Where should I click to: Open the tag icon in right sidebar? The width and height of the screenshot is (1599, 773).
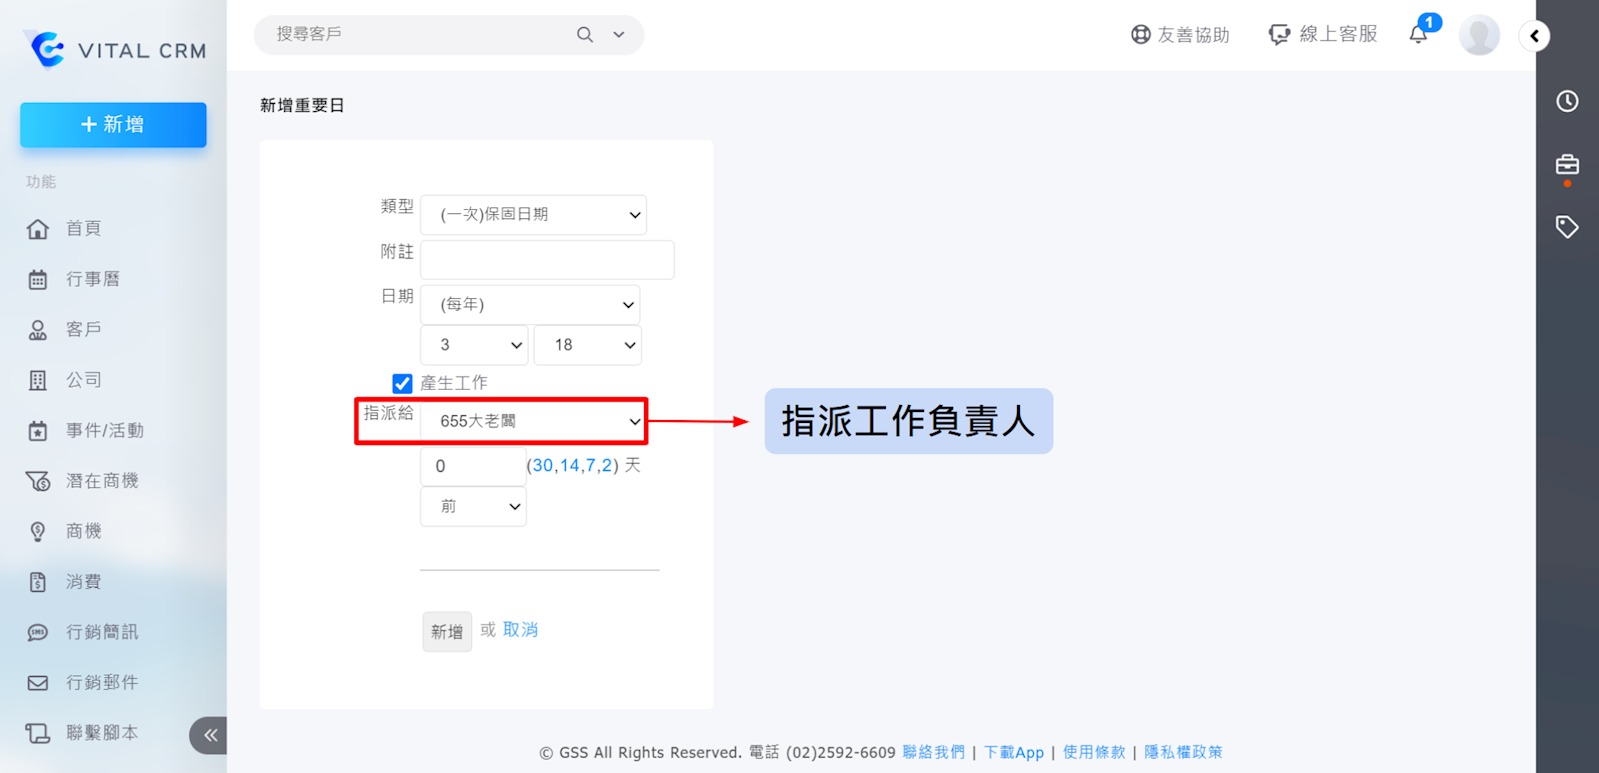click(x=1567, y=227)
